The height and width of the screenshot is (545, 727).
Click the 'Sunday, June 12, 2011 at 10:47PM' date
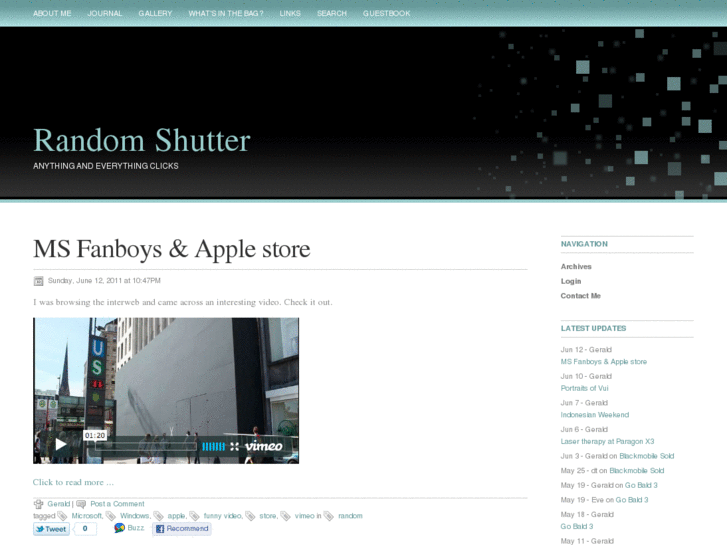coord(104,281)
